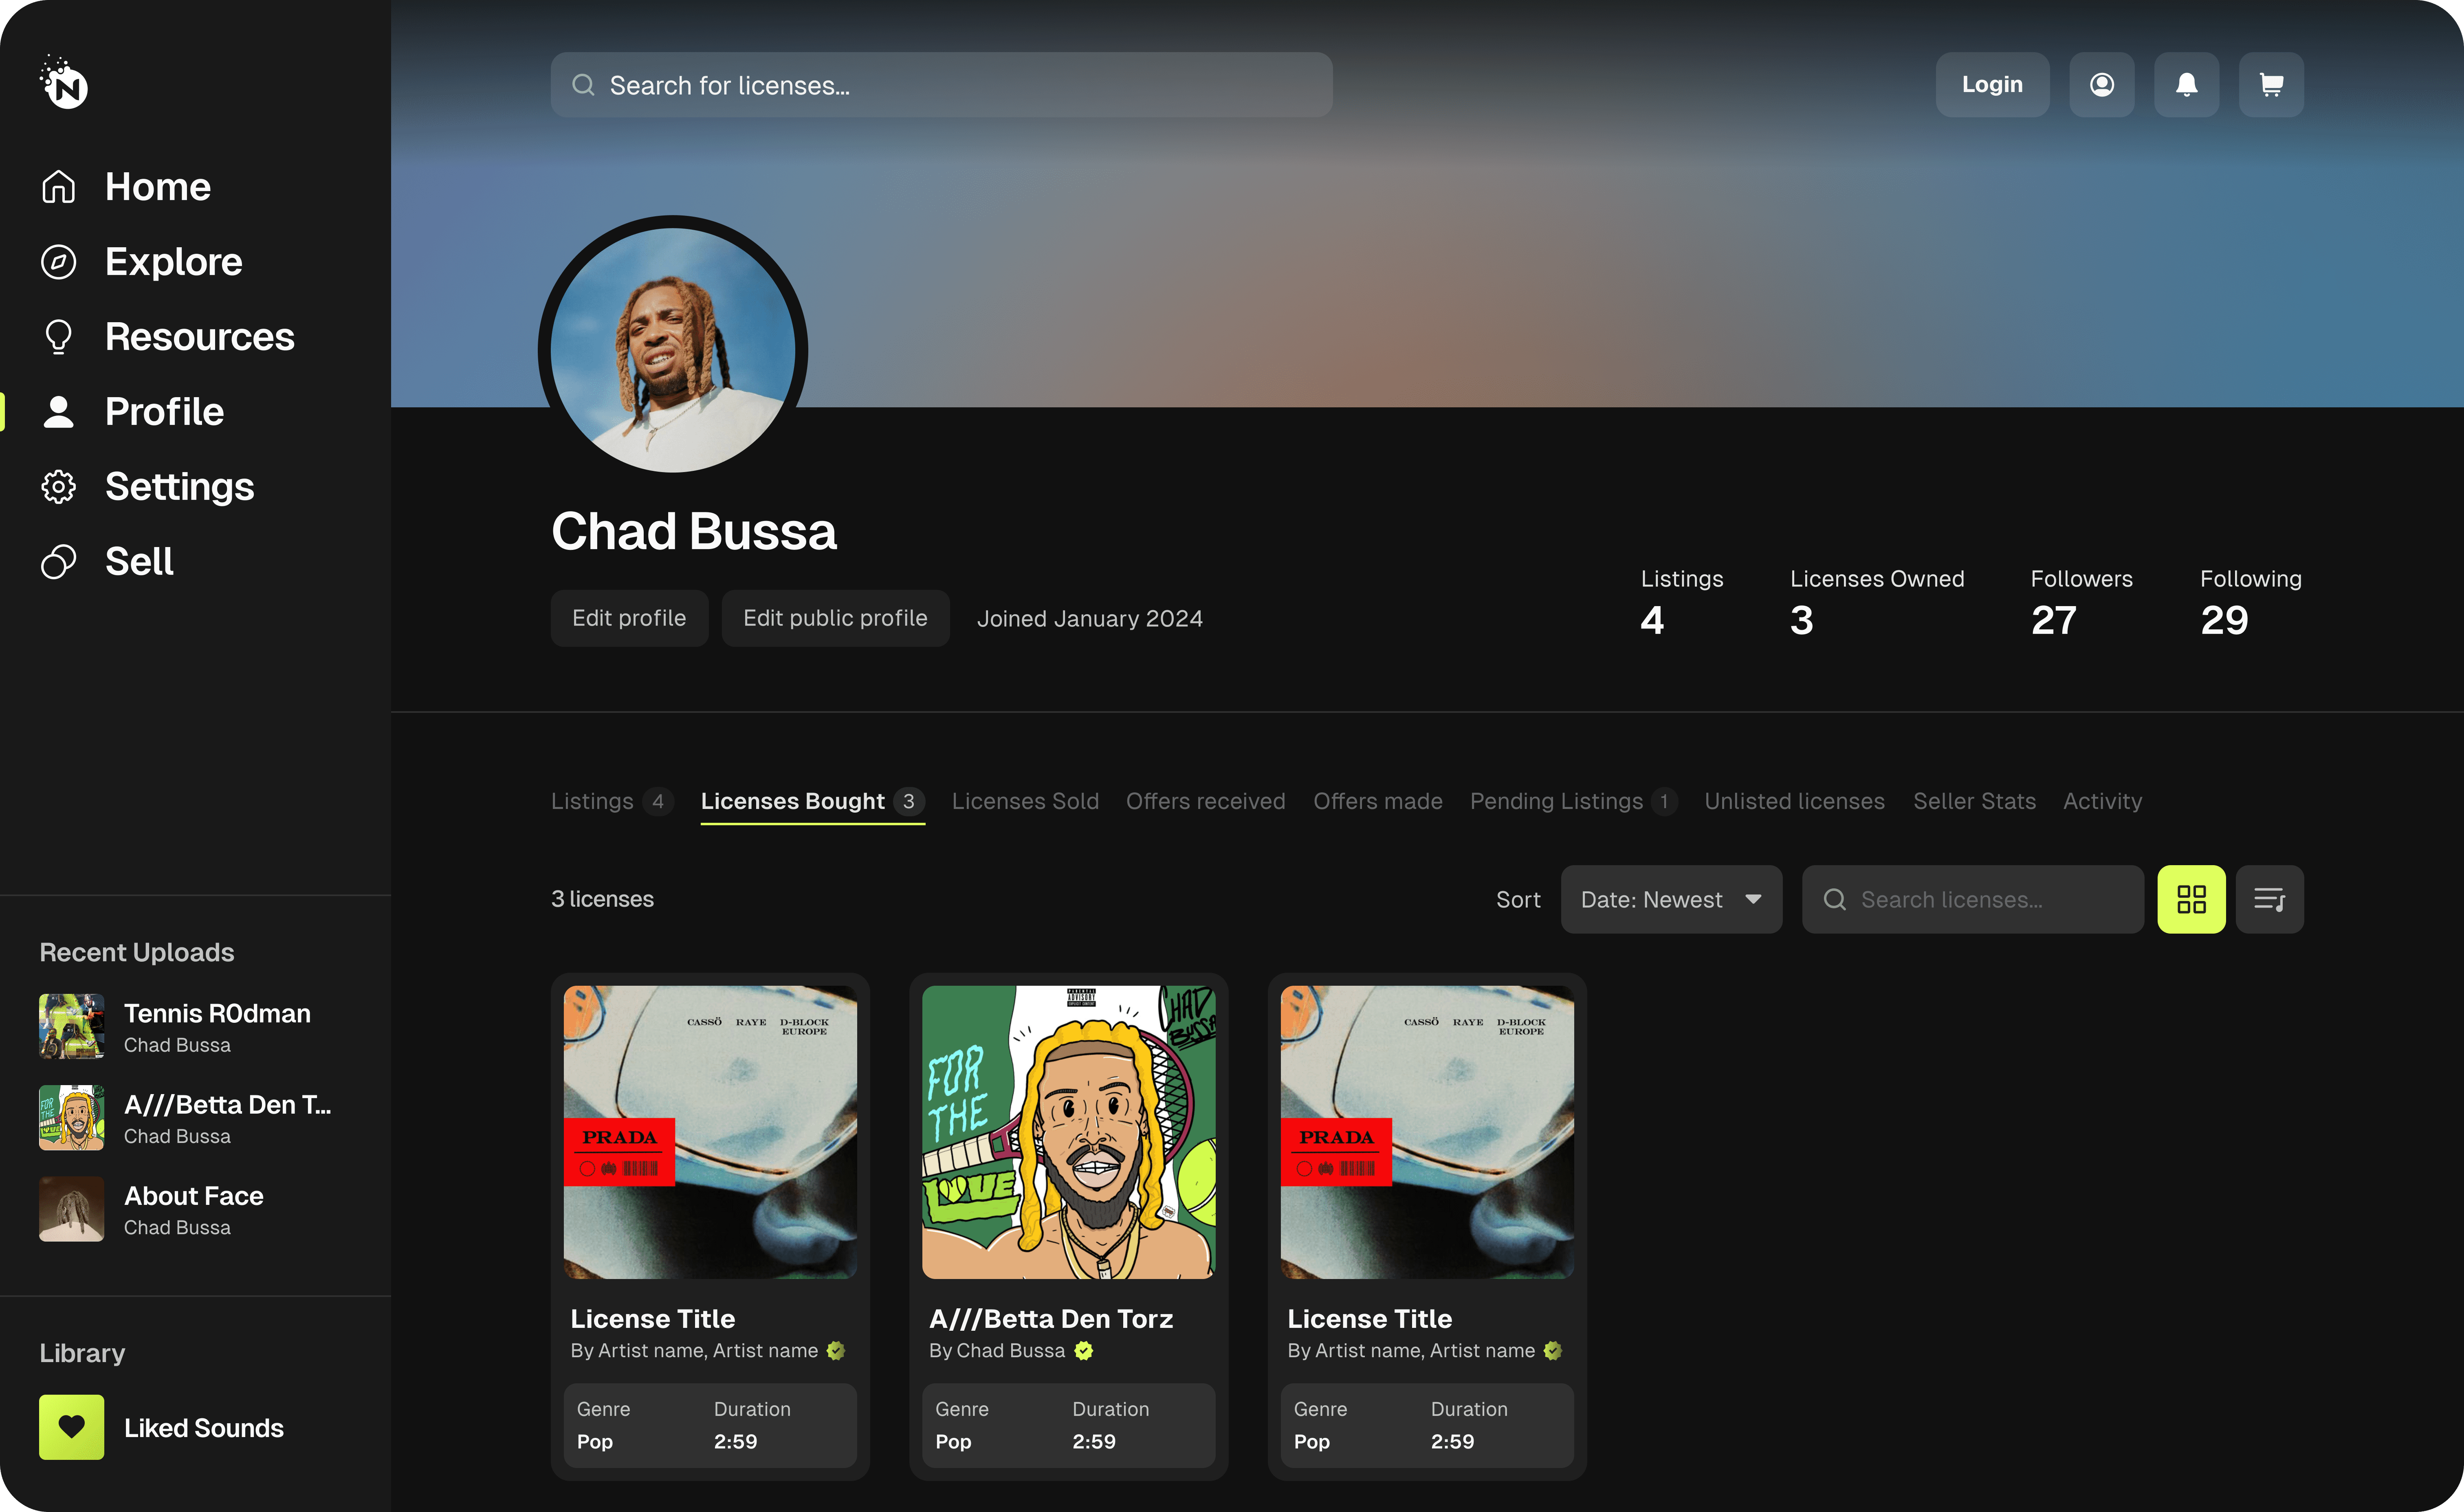Open the Date: Newest sort dropdown
The image size is (2464, 1512).
click(1671, 899)
